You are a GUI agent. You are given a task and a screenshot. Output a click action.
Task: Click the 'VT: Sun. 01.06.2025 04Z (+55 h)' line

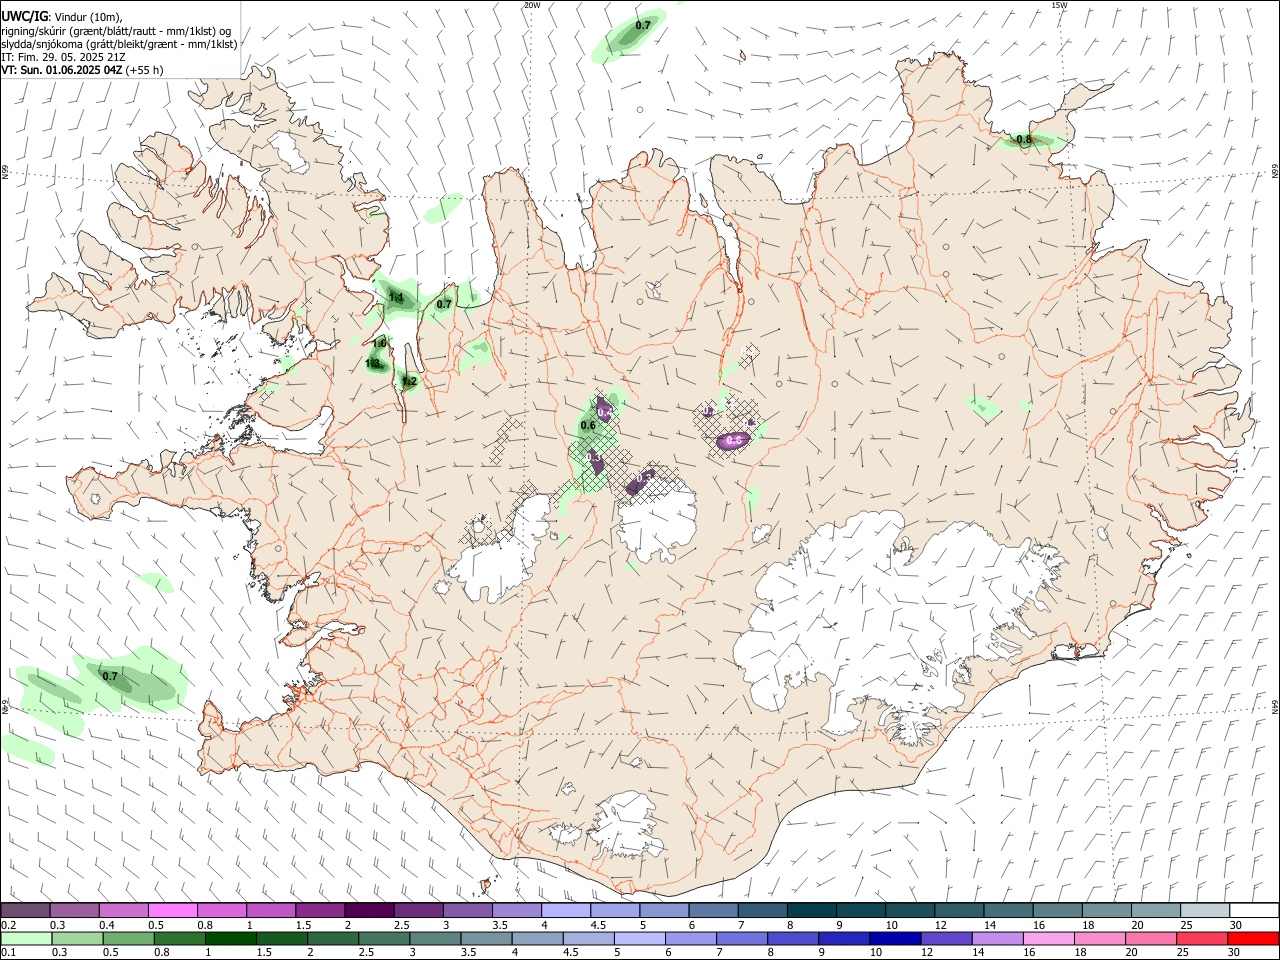[82, 70]
